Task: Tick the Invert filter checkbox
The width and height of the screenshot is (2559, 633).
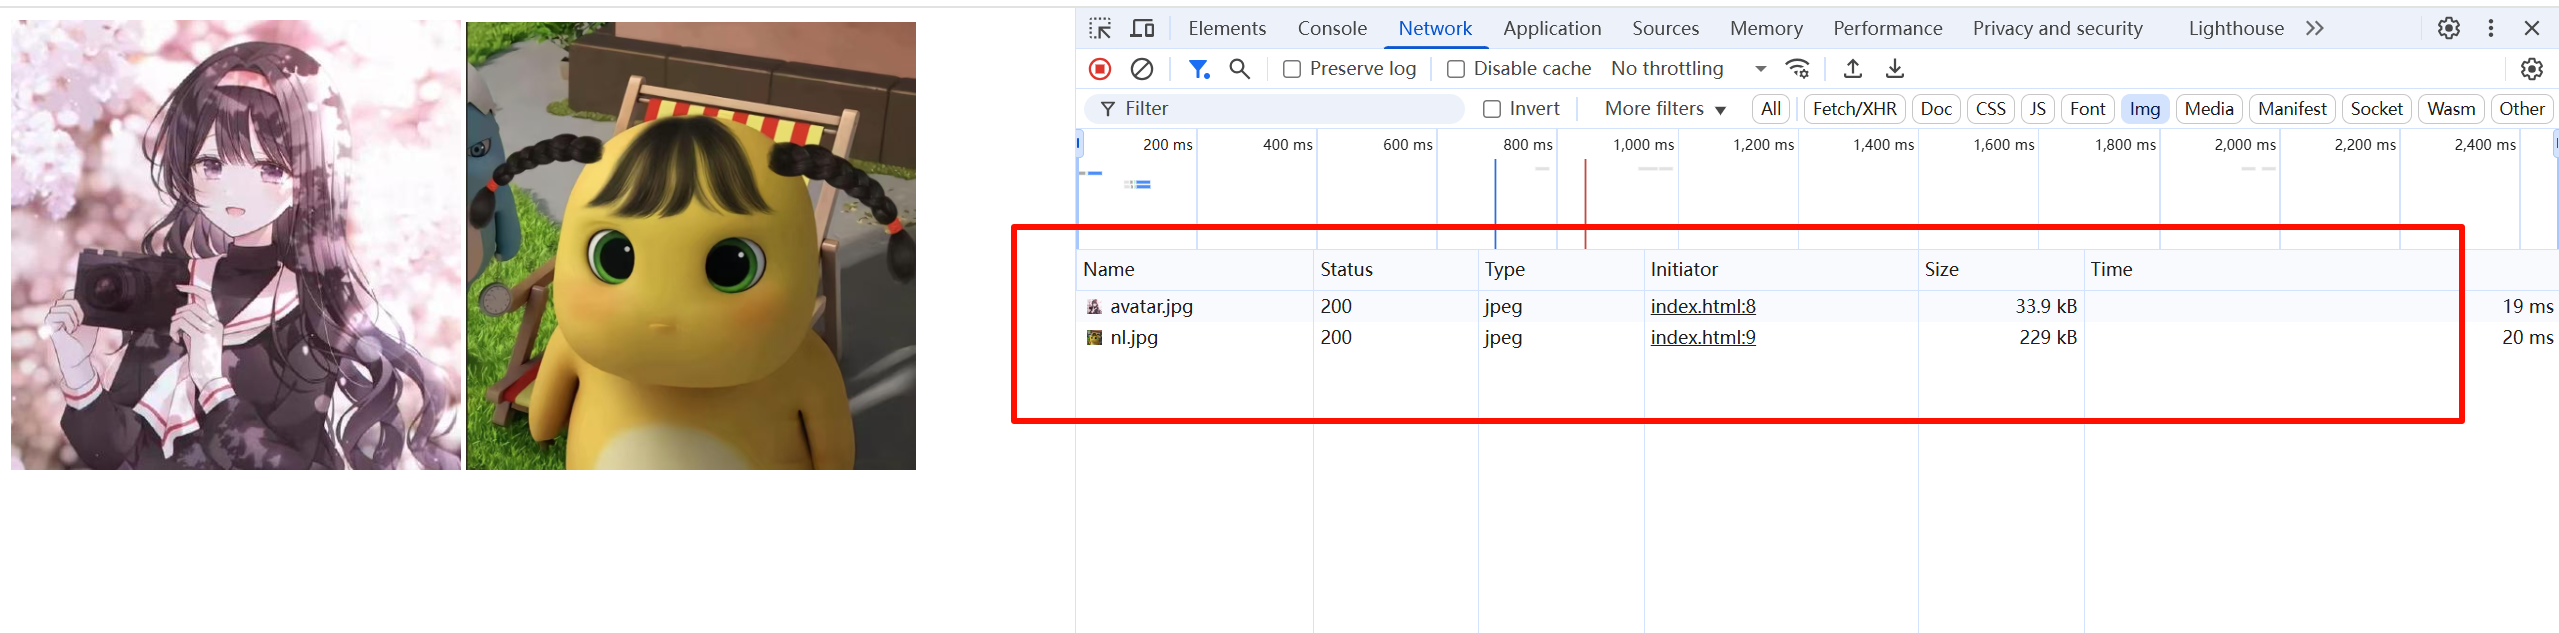Action: [1492, 109]
